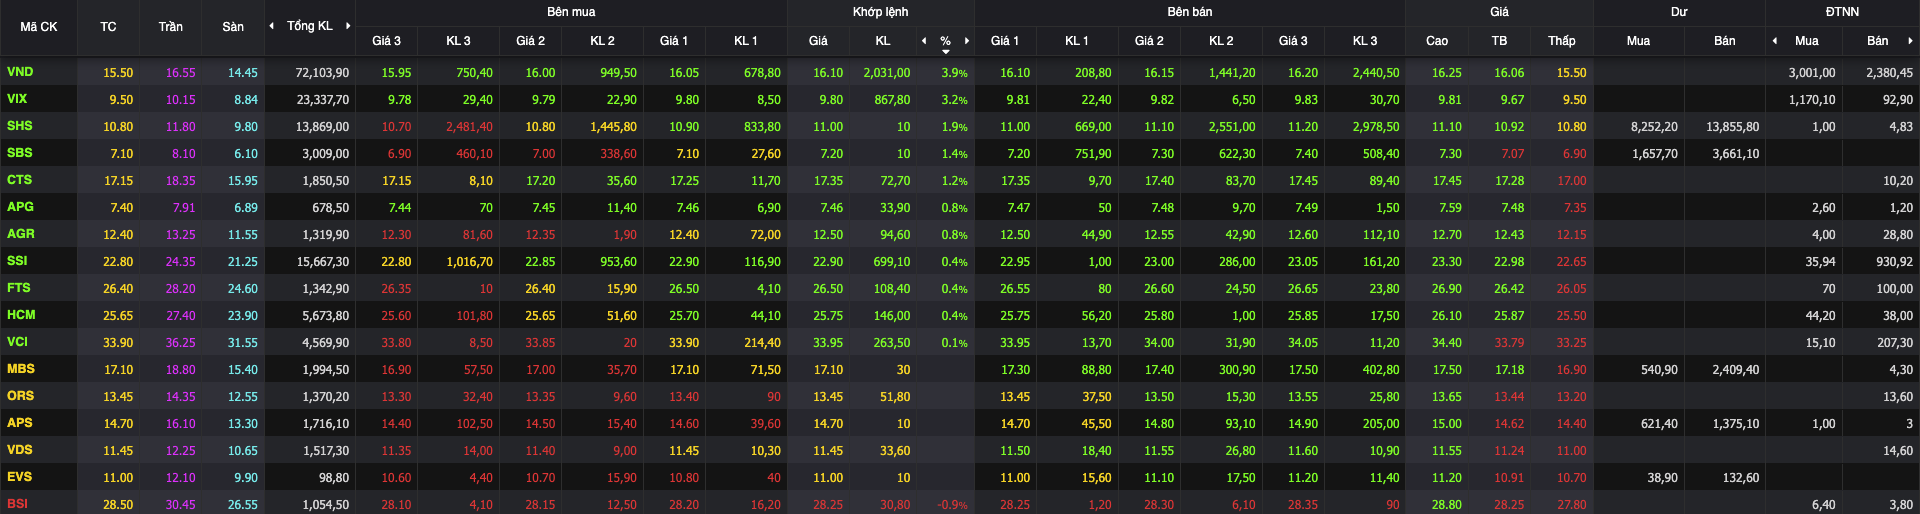Open the CTS ticker symbol
Screen dimensions: 1920x514
click(x=19, y=180)
